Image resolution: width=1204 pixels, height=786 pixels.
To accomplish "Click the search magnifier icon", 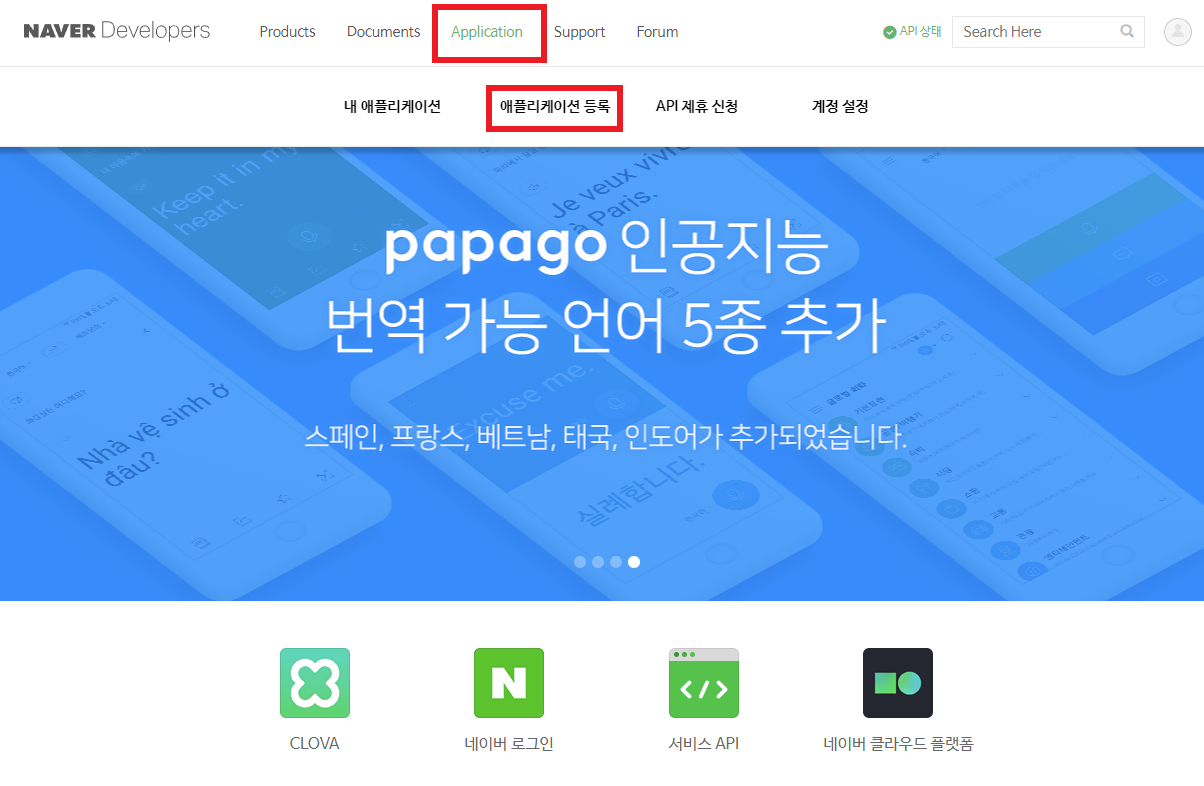I will pos(1127,32).
